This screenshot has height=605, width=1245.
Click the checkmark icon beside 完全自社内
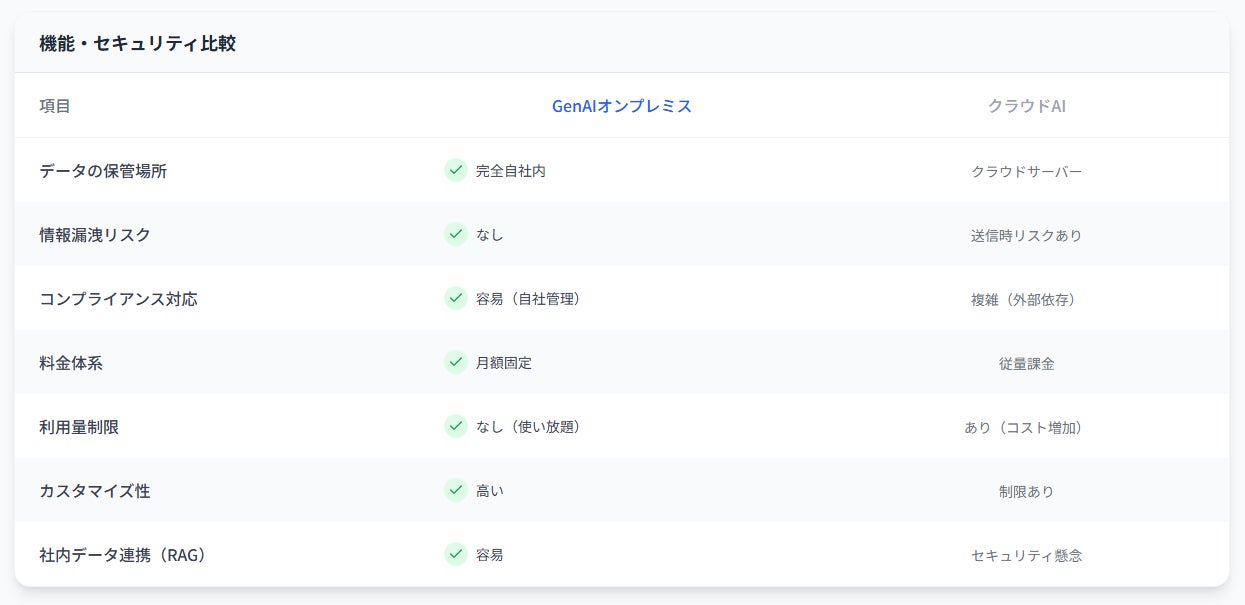(x=456, y=170)
